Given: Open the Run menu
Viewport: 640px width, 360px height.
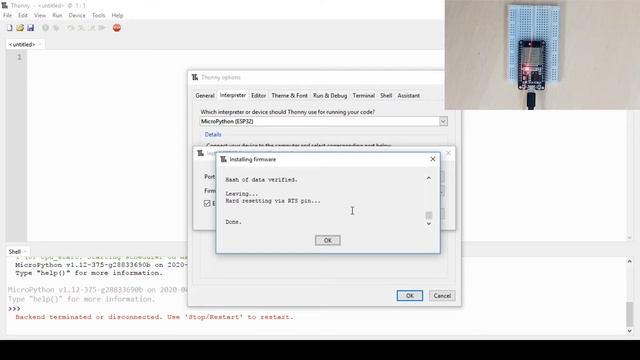Looking at the screenshot, I should point(57,15).
